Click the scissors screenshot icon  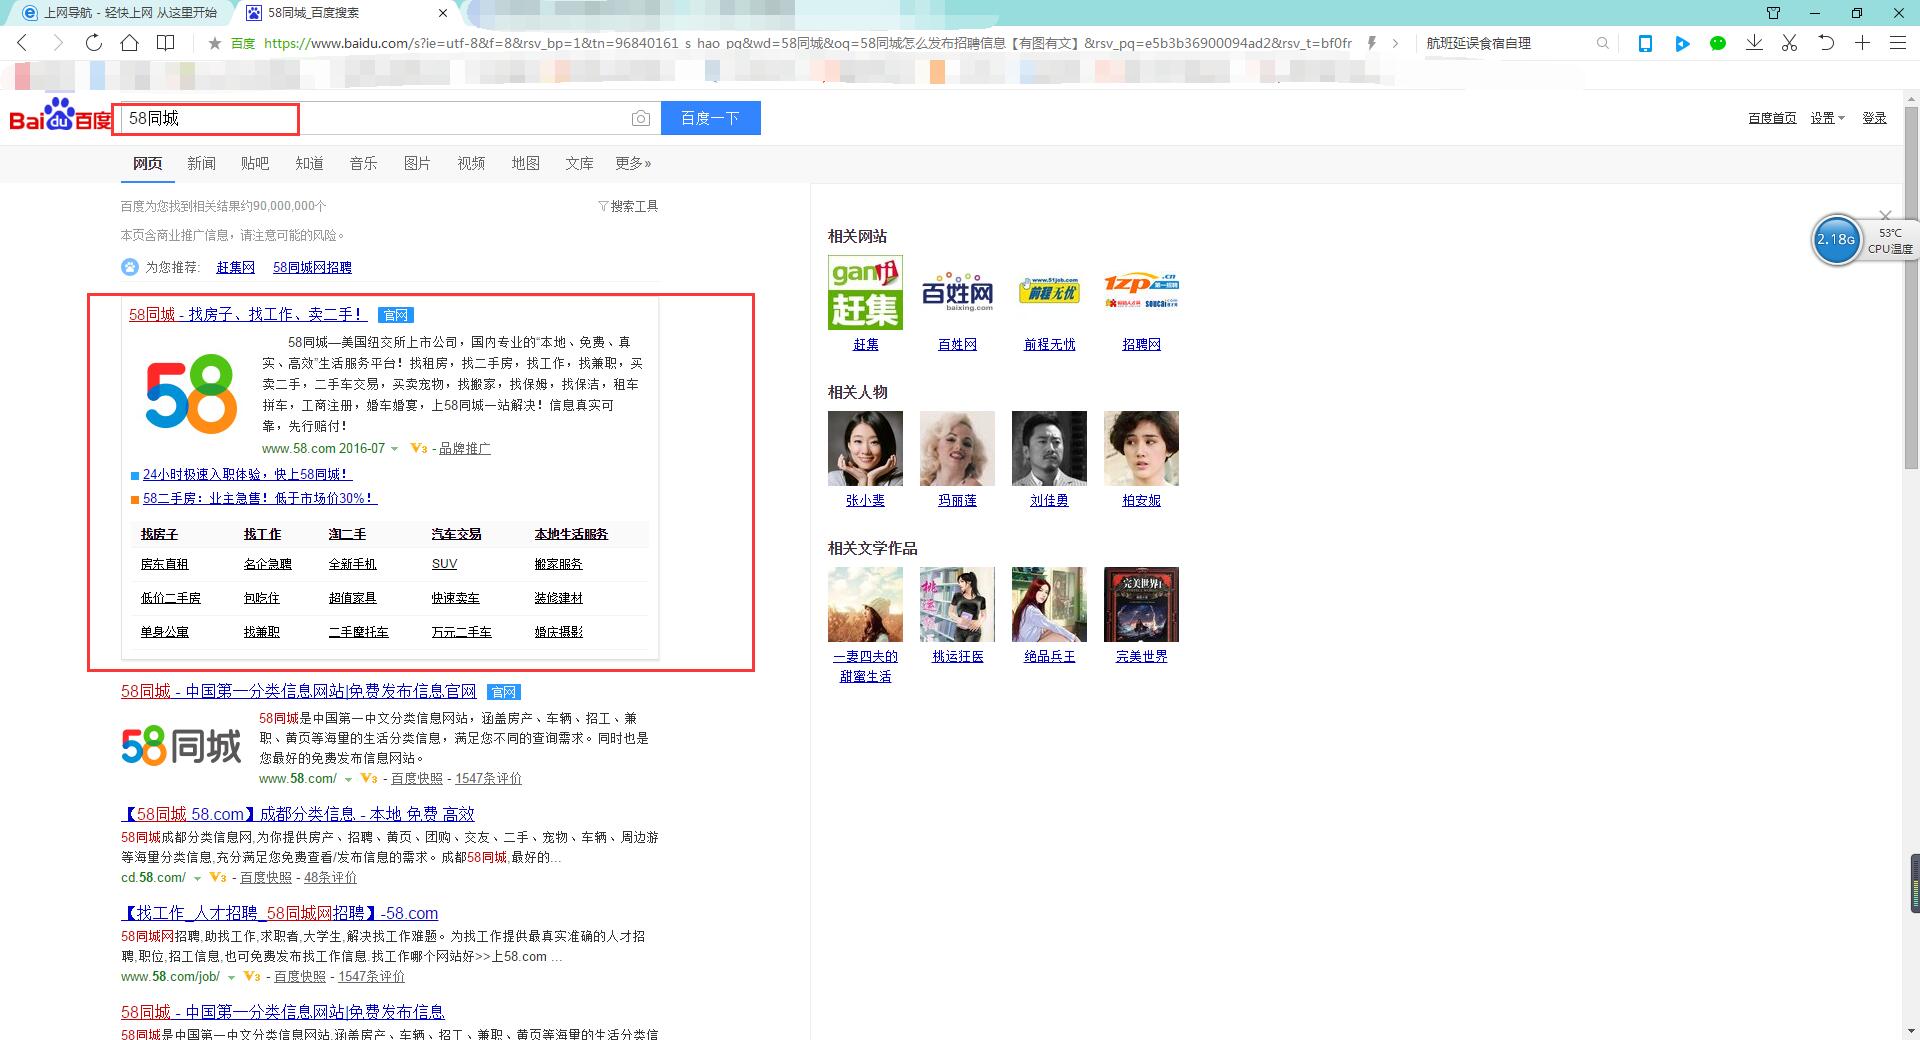(1790, 43)
